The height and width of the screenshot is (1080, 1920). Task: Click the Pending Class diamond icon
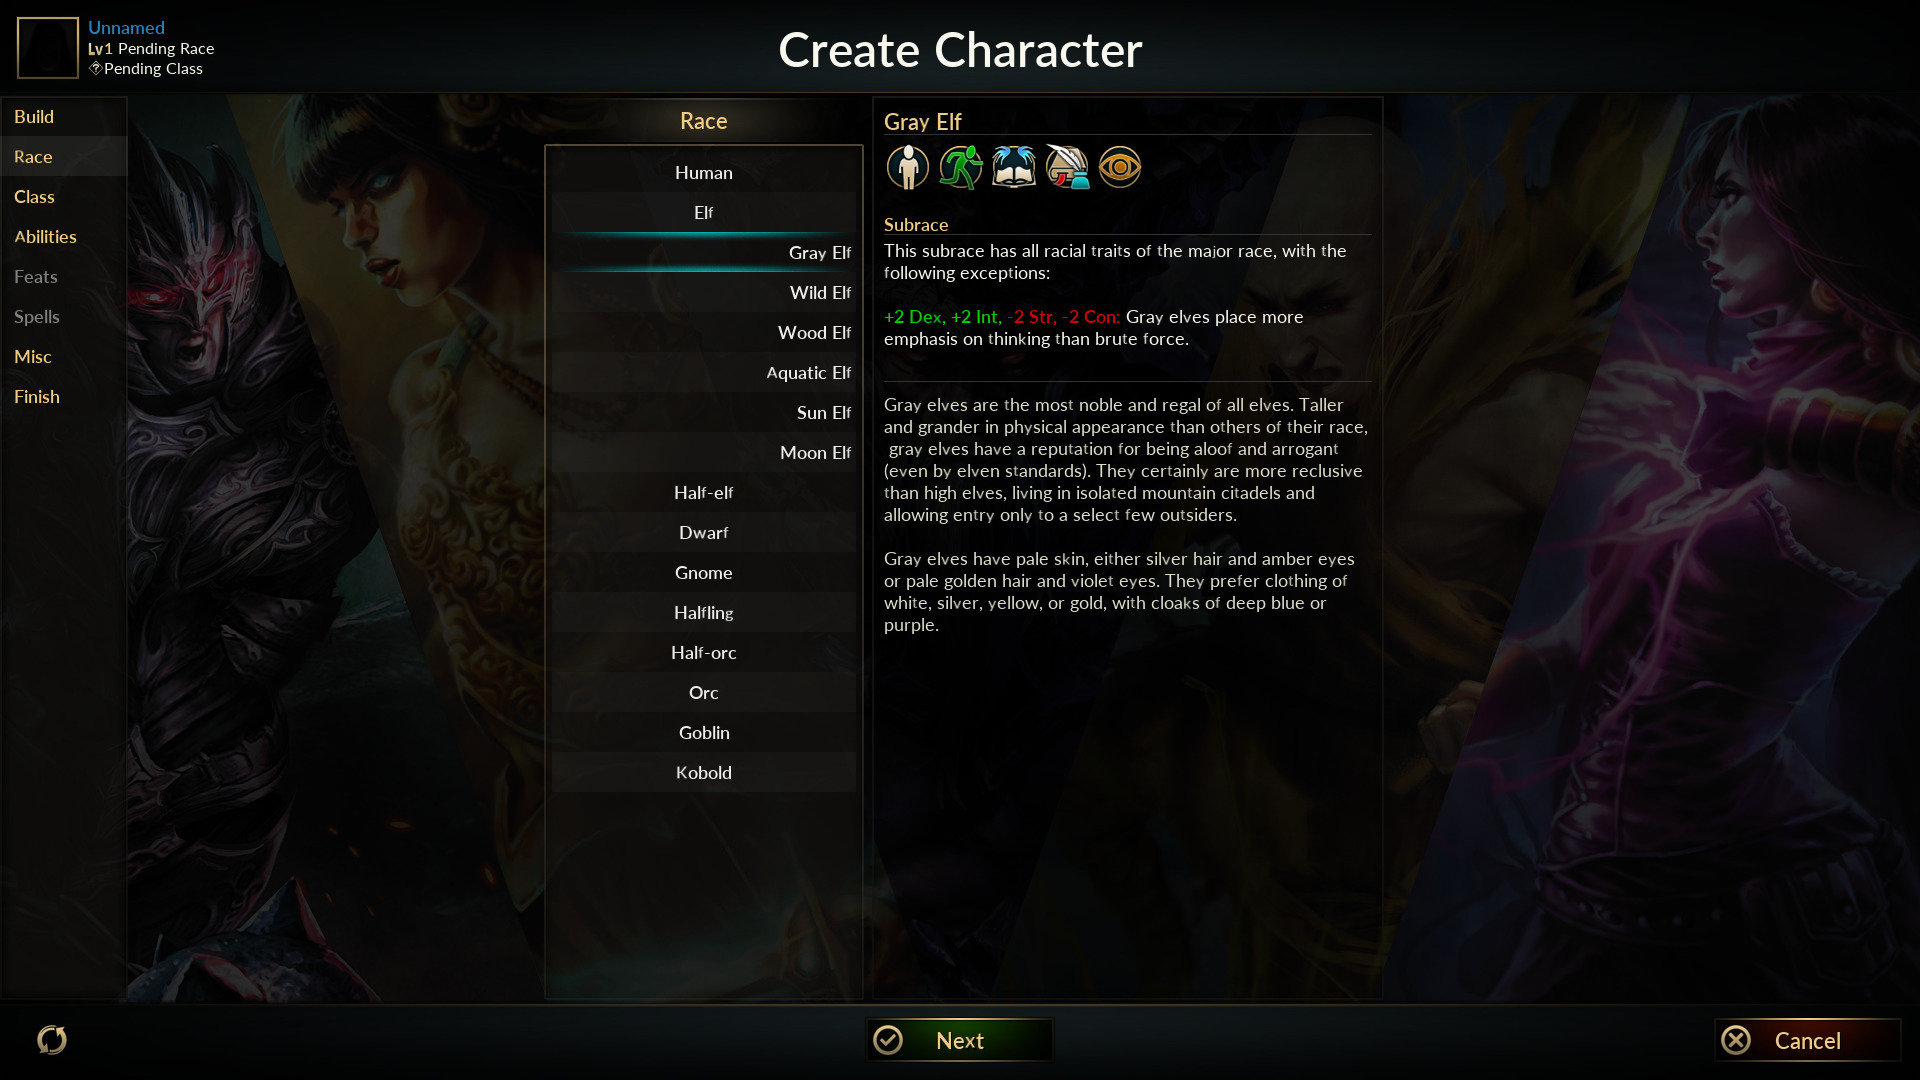point(95,68)
